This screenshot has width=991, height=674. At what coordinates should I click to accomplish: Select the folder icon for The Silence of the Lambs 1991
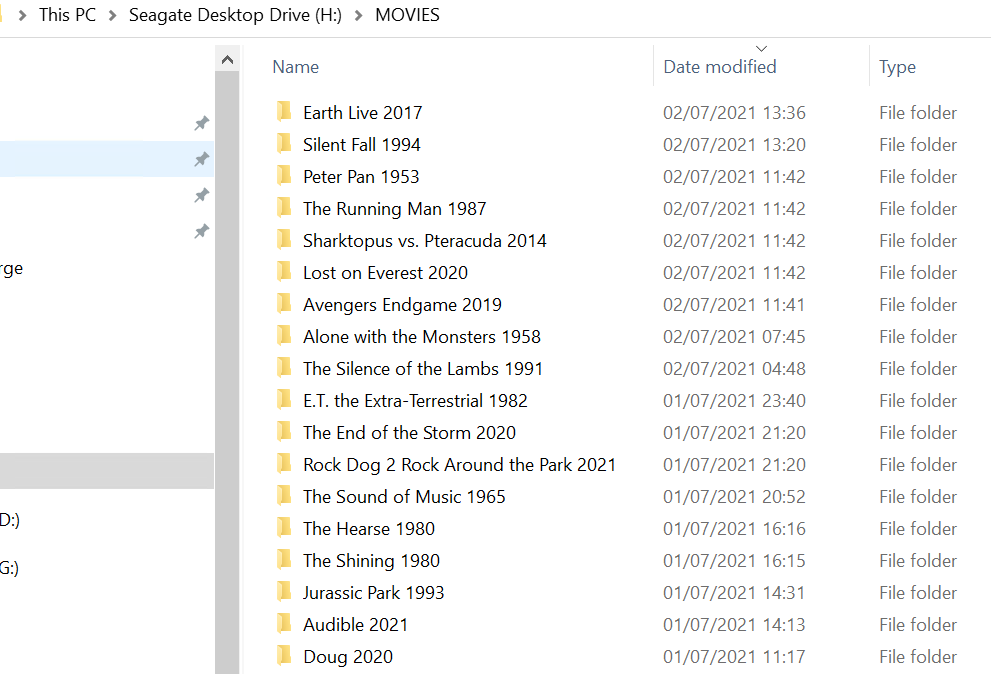click(x=284, y=367)
